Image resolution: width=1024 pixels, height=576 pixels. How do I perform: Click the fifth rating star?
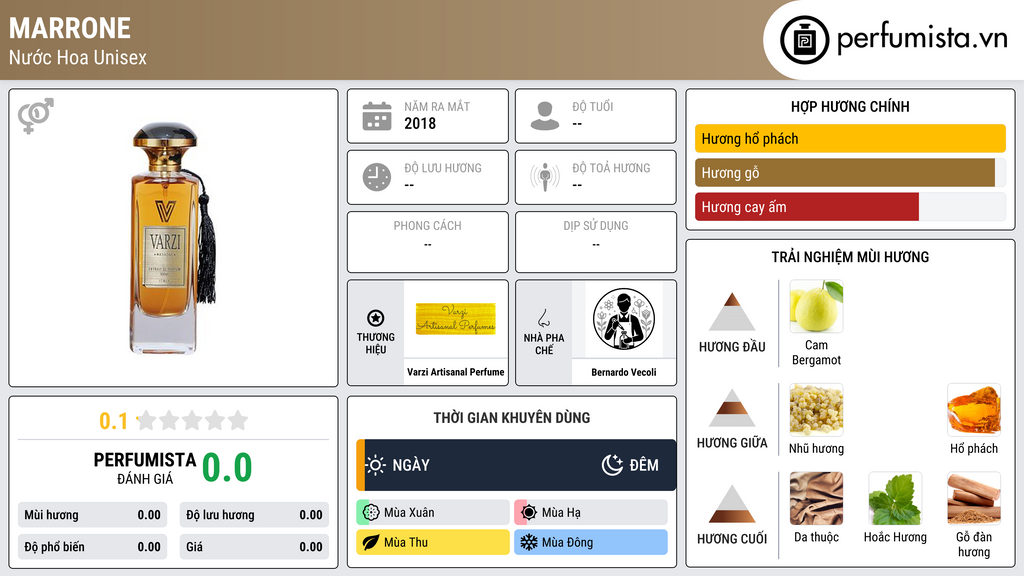tap(238, 420)
